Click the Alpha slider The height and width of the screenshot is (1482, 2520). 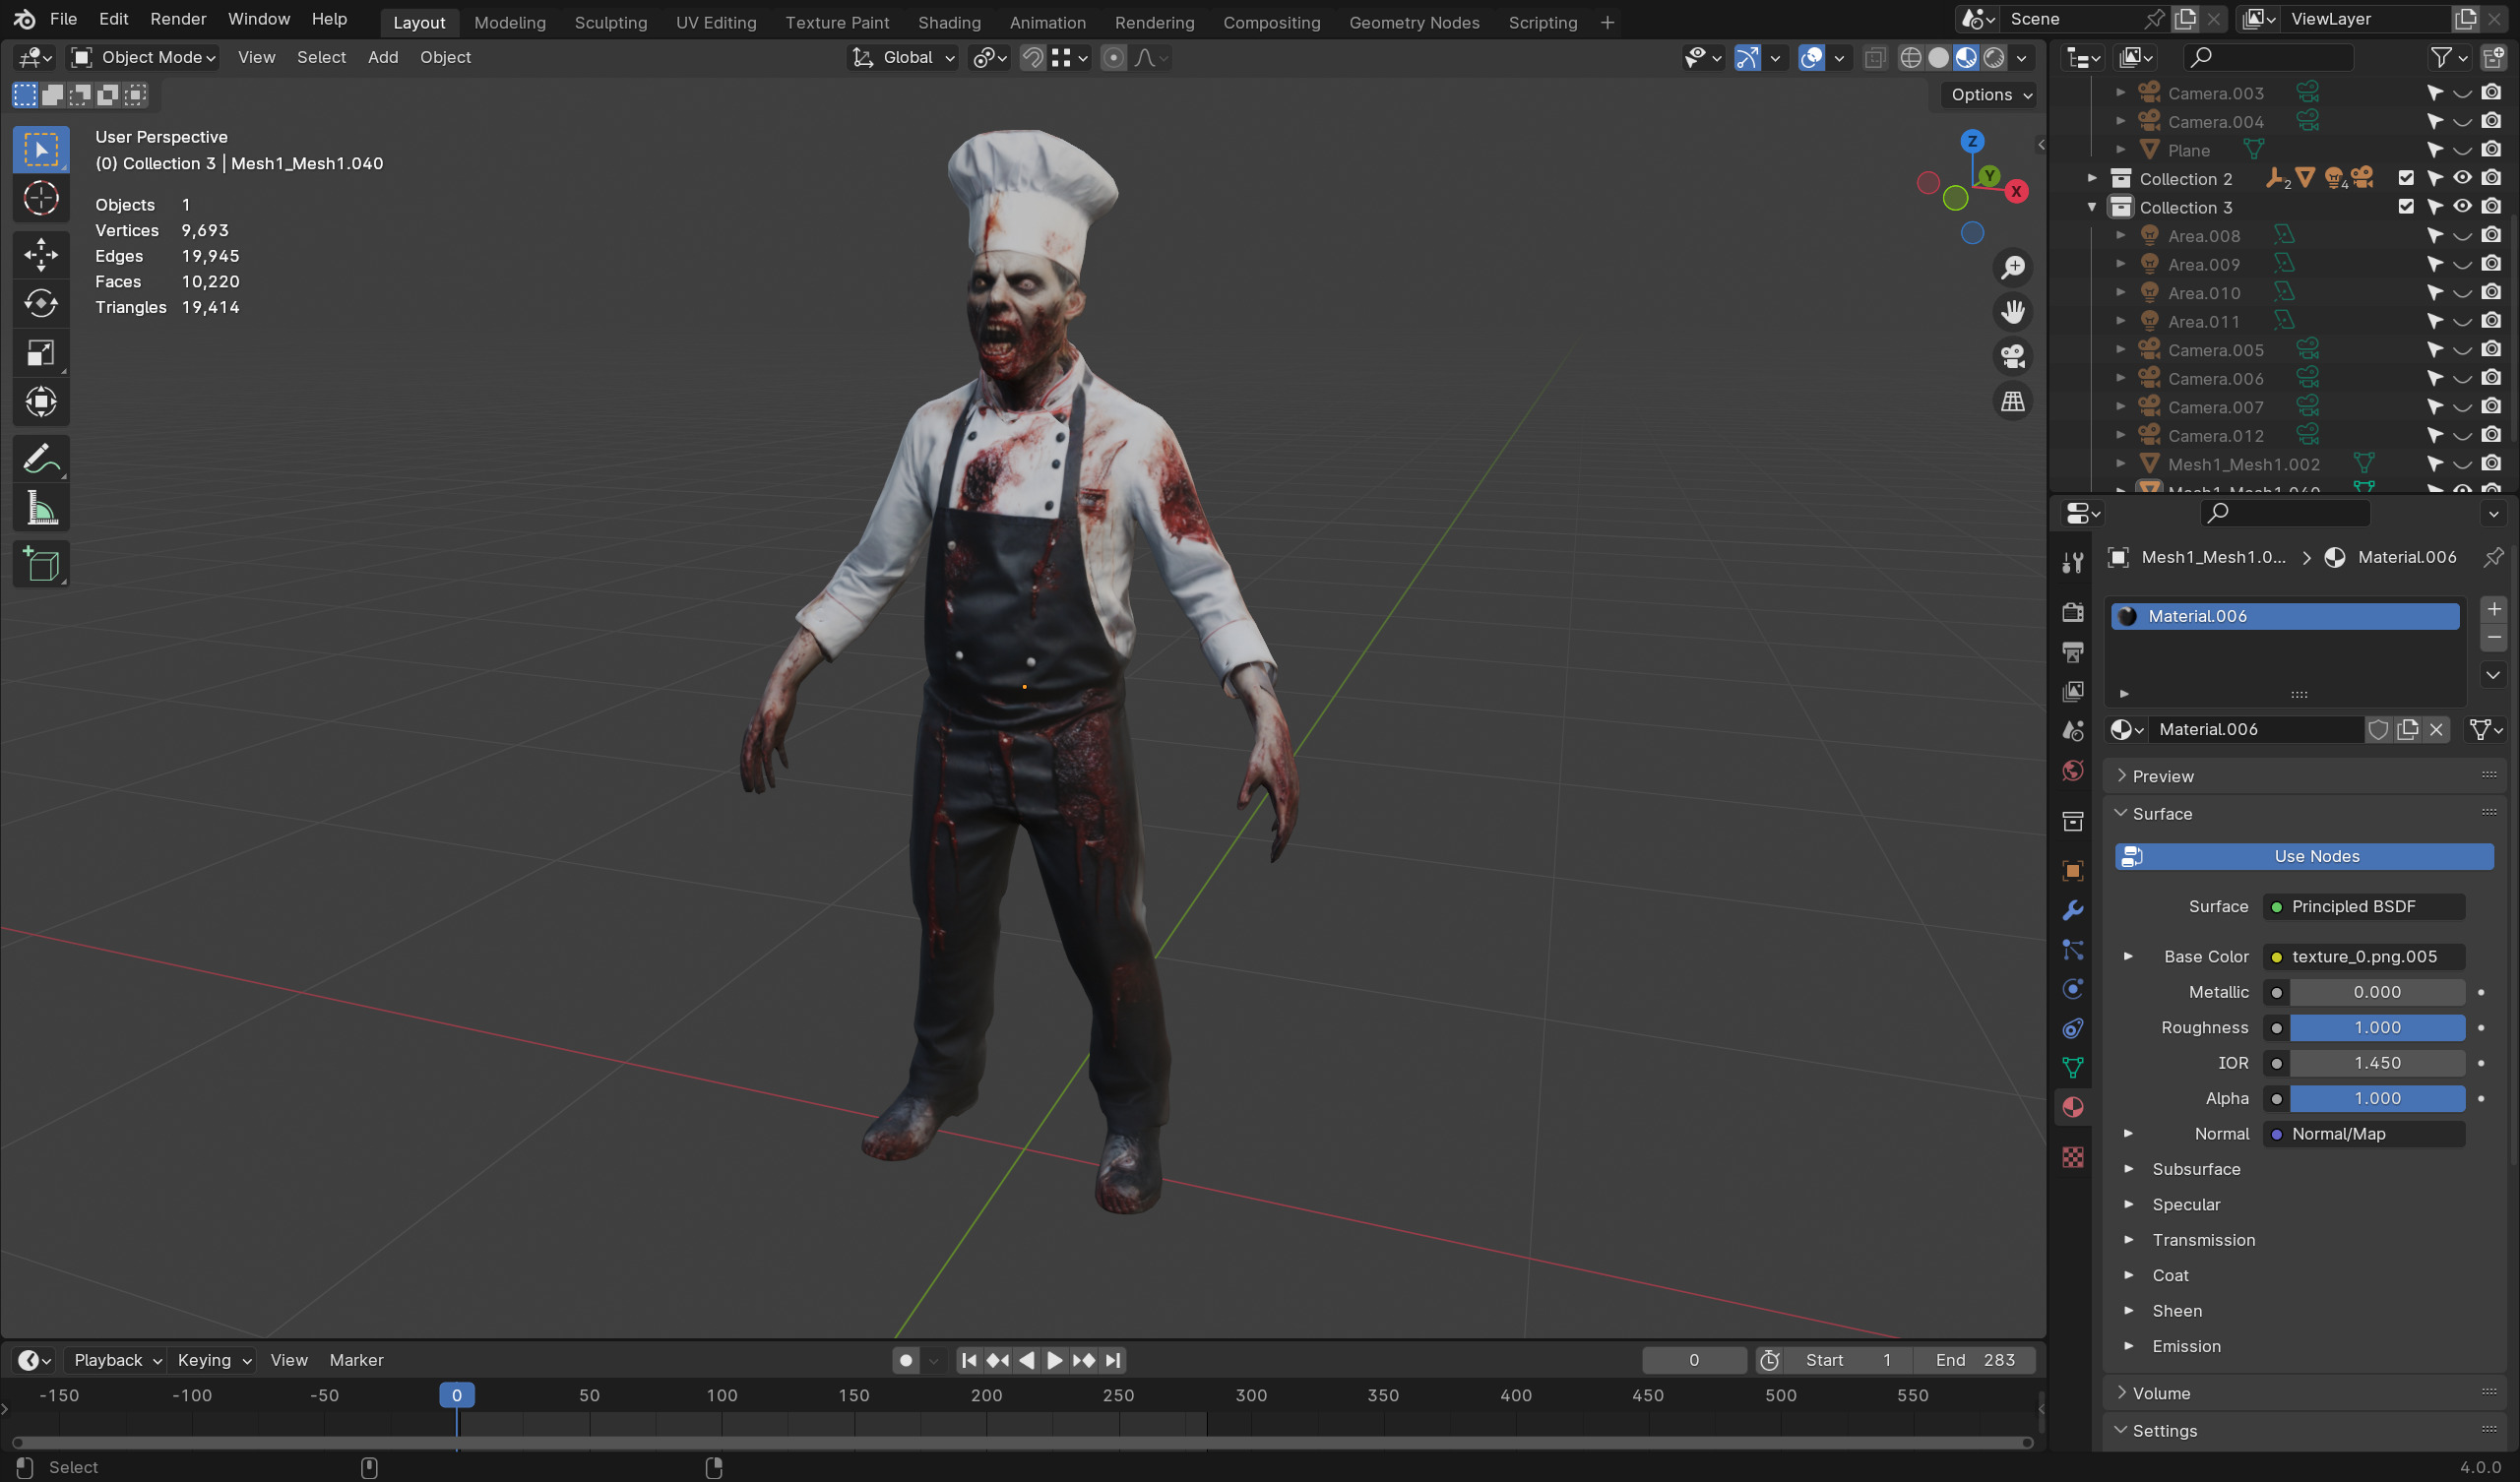pyautogui.click(x=2376, y=1098)
